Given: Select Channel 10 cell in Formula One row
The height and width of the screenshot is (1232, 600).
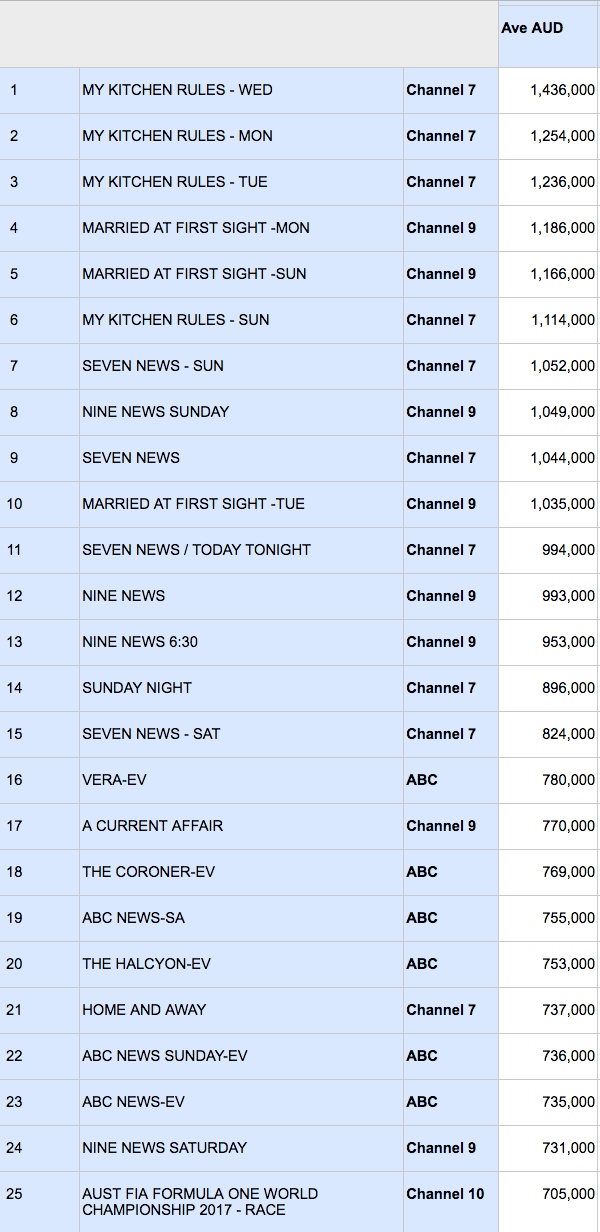Looking at the screenshot, I should [451, 1202].
